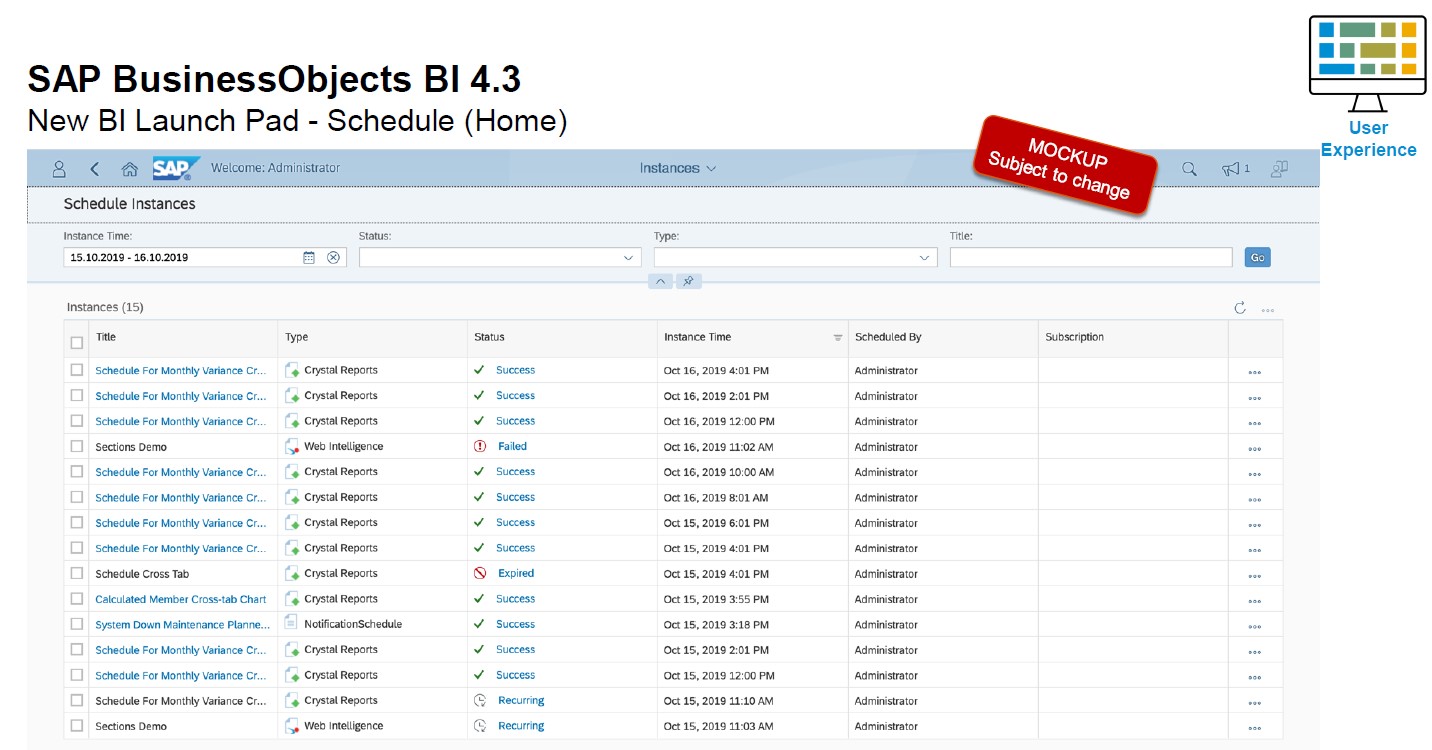Check the System Down Maintenance row

click(x=77, y=624)
